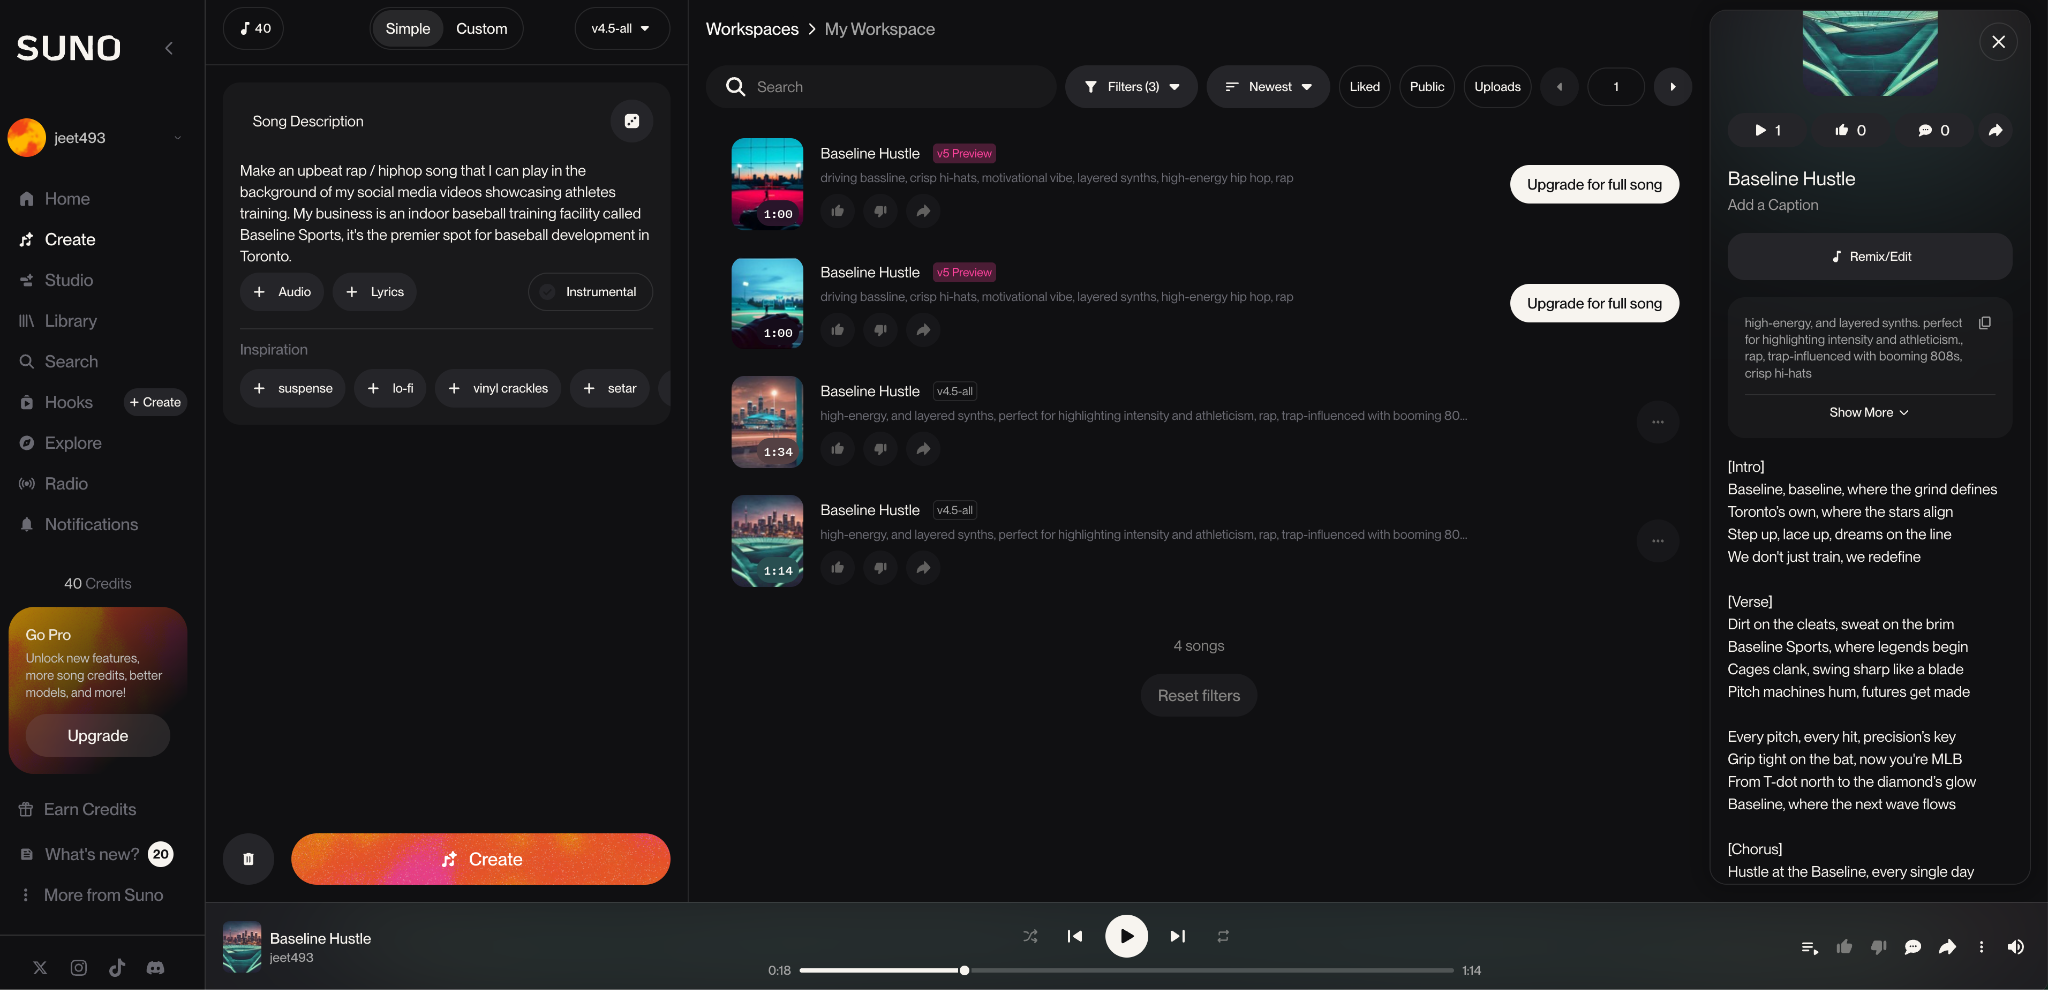Viewport: 2048px width, 990px height.
Task: Toggle the Public filter
Action: click(x=1427, y=87)
